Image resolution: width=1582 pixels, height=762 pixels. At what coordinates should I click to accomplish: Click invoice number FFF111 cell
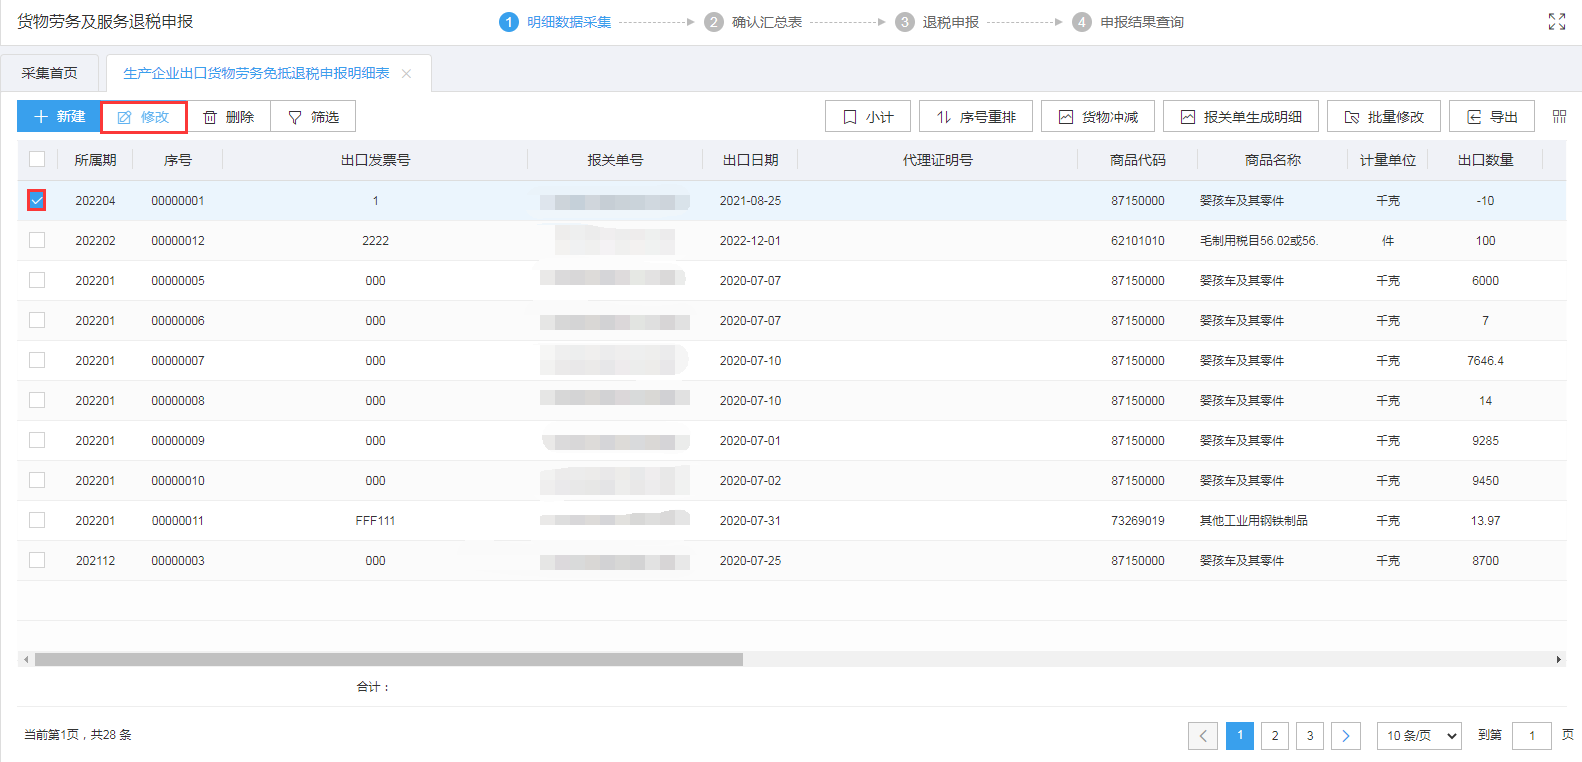[x=375, y=521]
